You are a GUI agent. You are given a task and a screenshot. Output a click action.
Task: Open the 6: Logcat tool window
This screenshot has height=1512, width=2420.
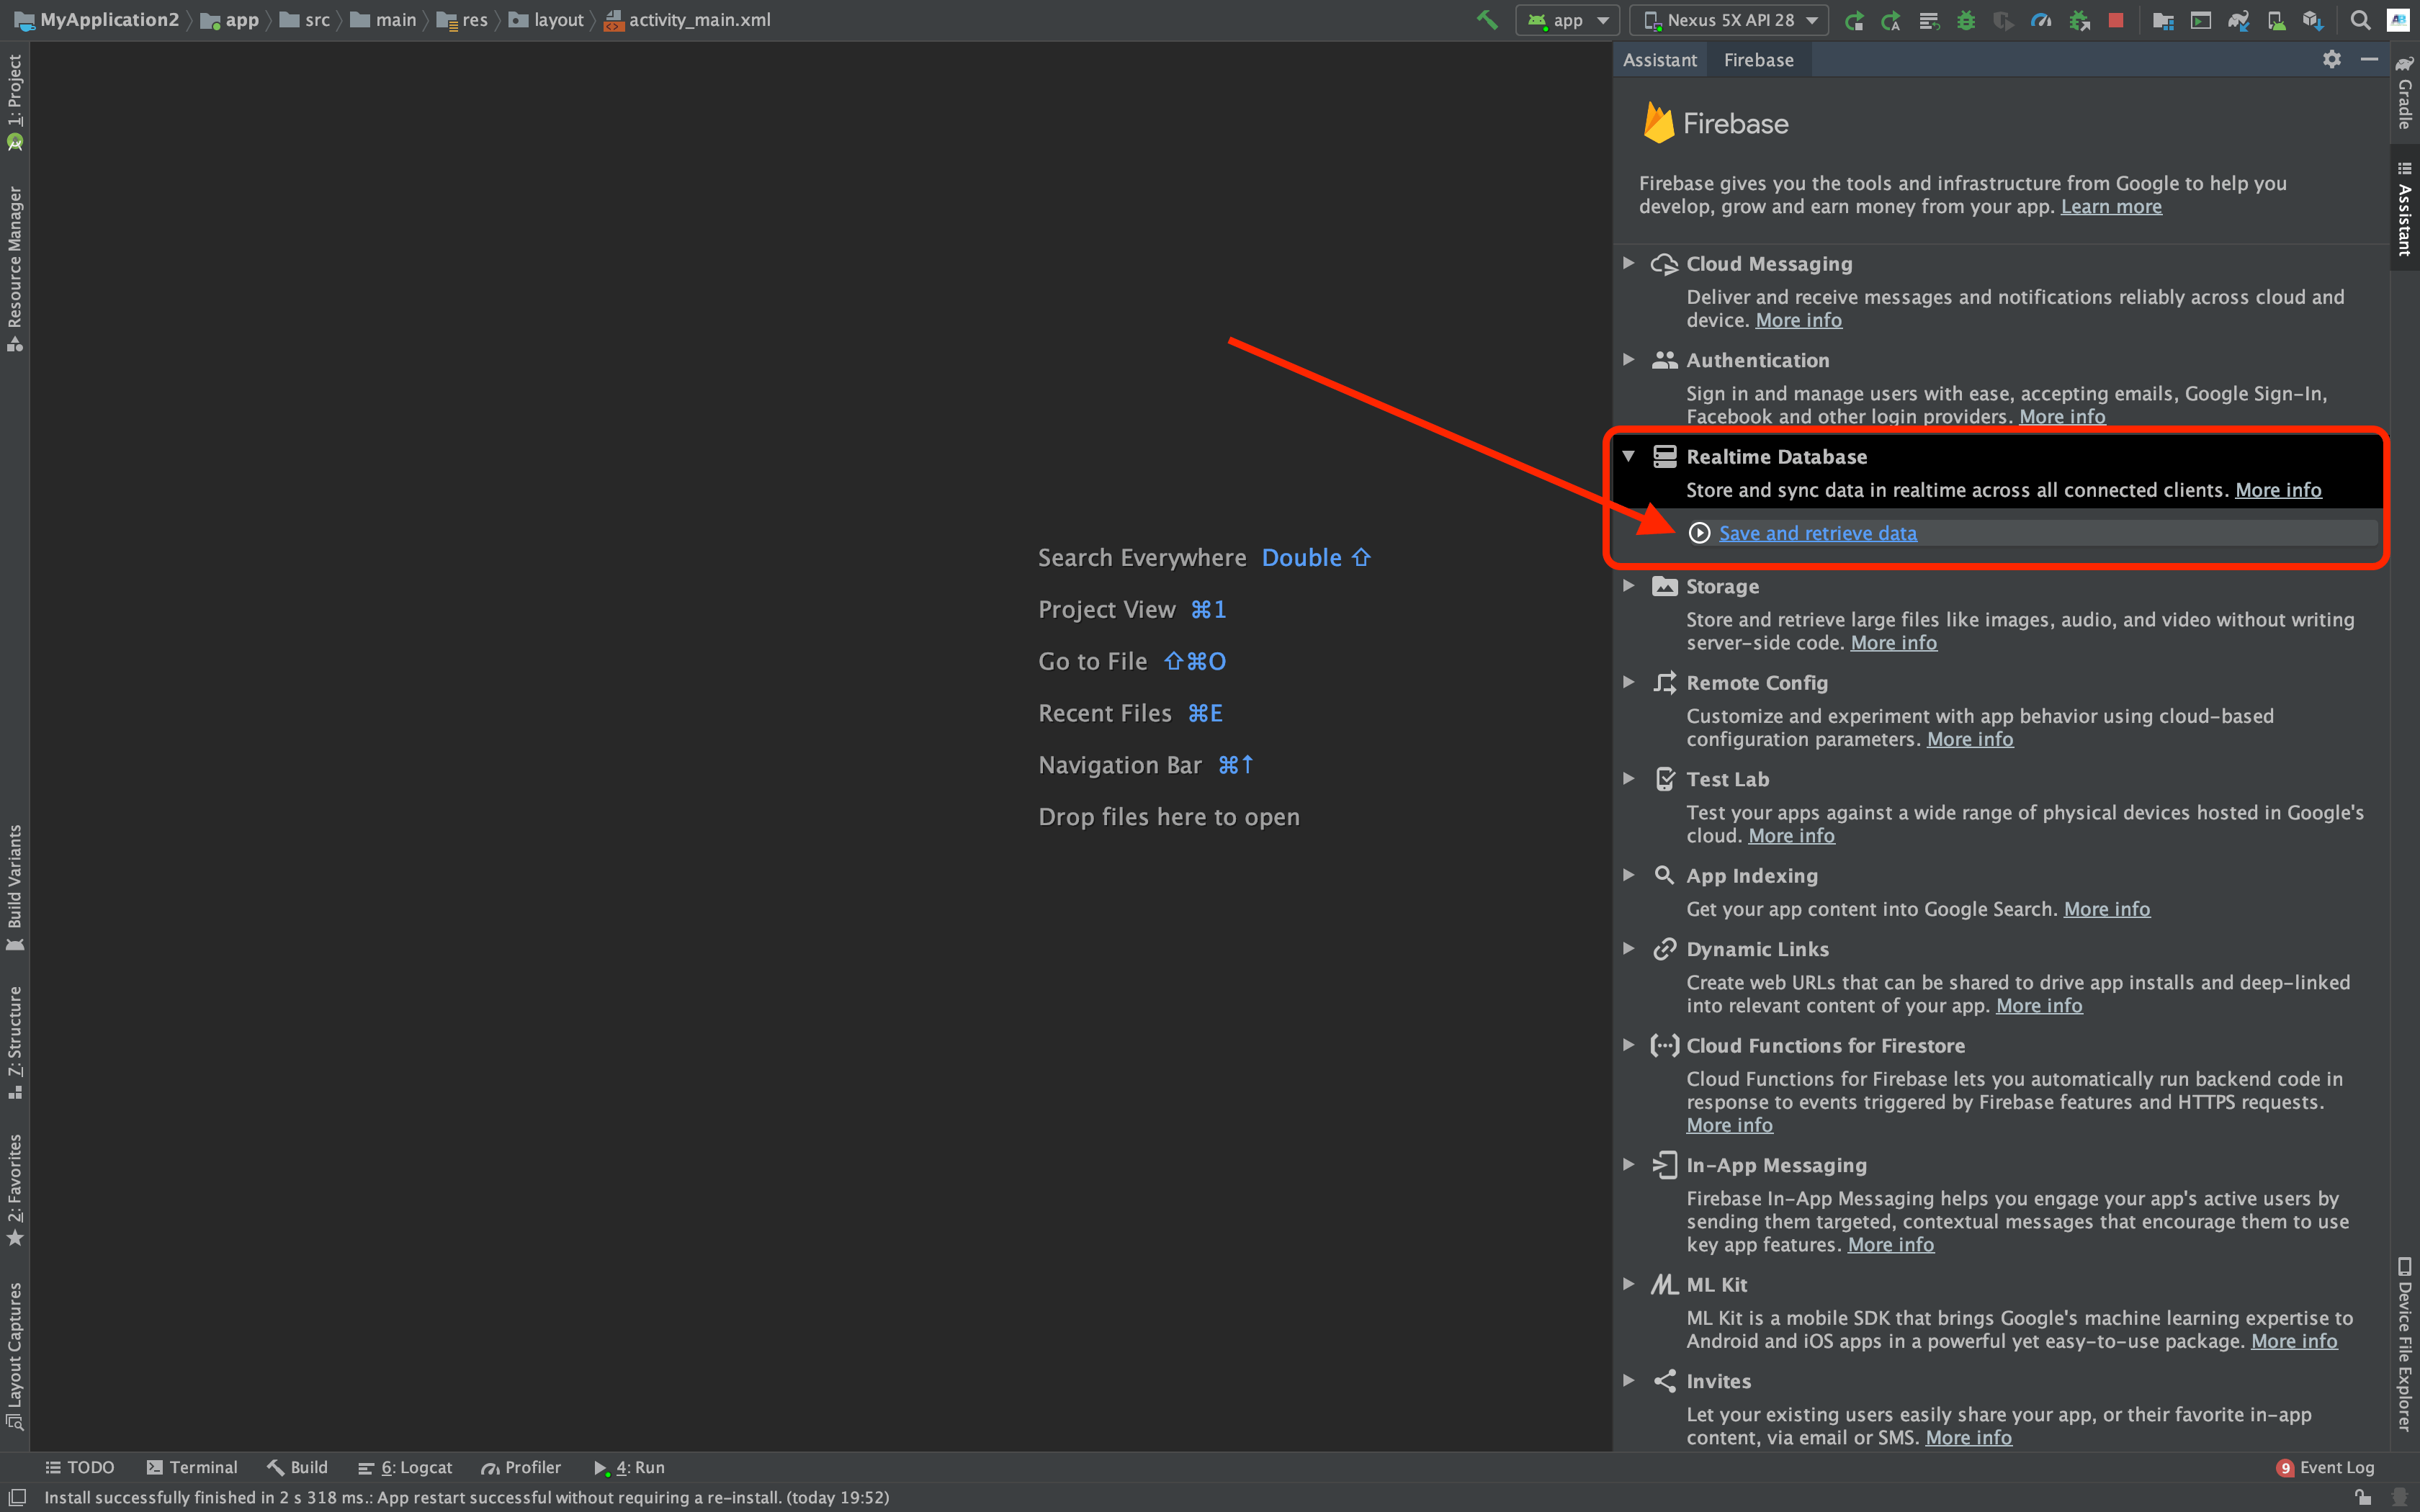click(405, 1467)
